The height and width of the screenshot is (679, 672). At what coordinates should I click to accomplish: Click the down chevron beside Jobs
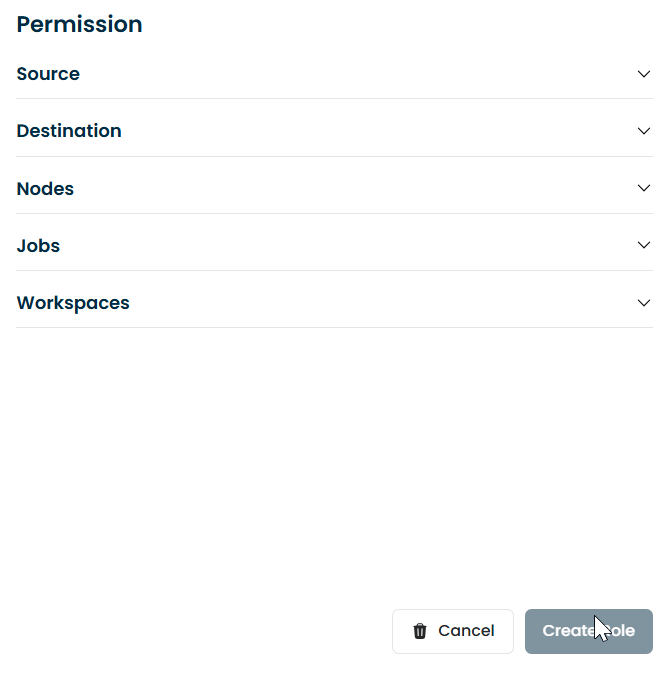644,245
